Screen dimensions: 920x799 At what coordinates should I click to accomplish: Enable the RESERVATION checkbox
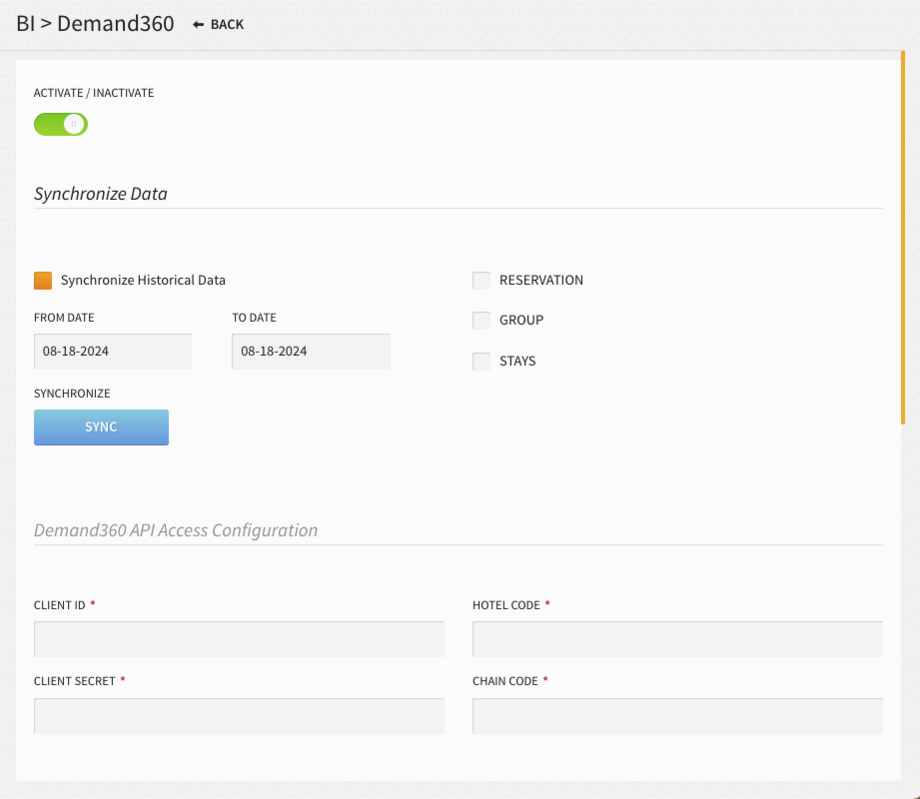coord(481,280)
